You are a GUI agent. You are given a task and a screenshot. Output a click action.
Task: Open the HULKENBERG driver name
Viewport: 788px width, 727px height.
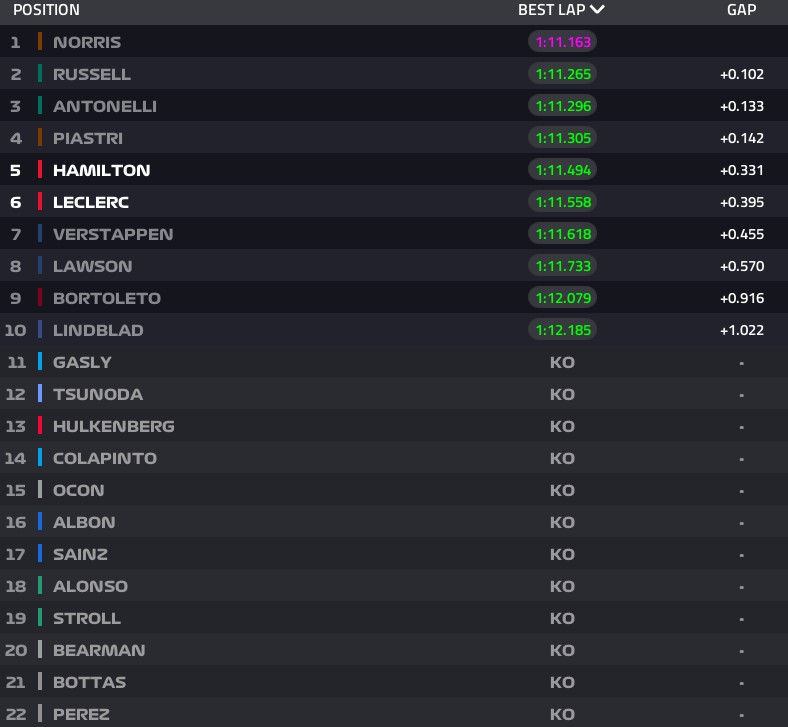tap(114, 426)
